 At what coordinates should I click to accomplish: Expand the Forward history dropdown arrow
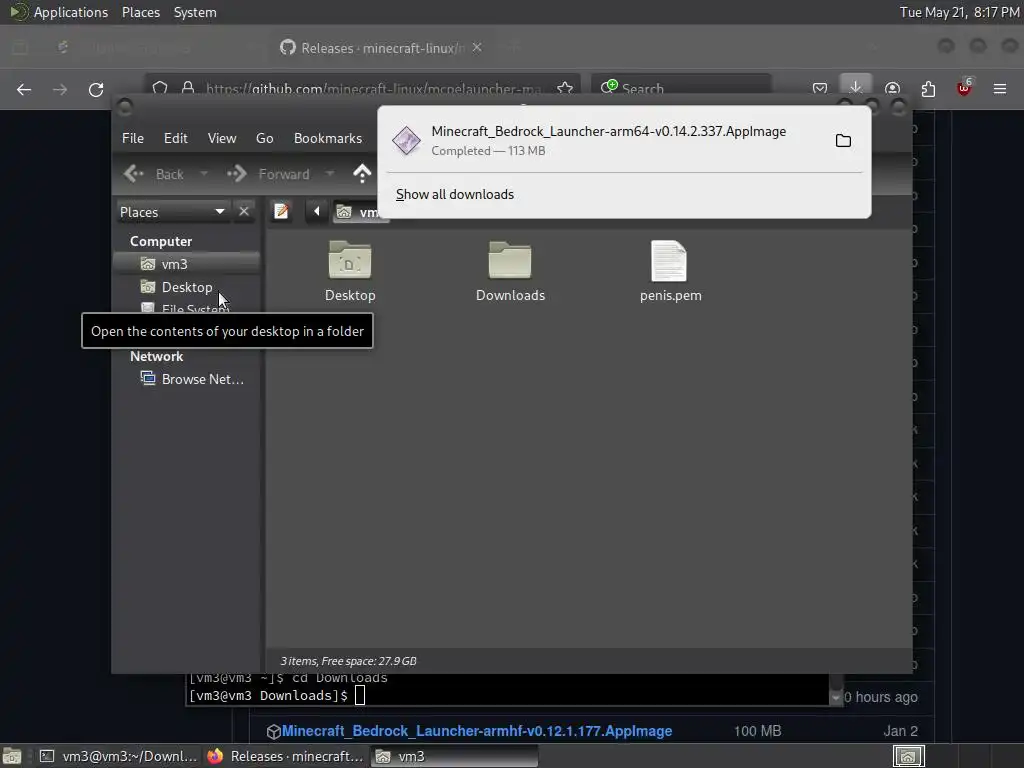tap(330, 174)
